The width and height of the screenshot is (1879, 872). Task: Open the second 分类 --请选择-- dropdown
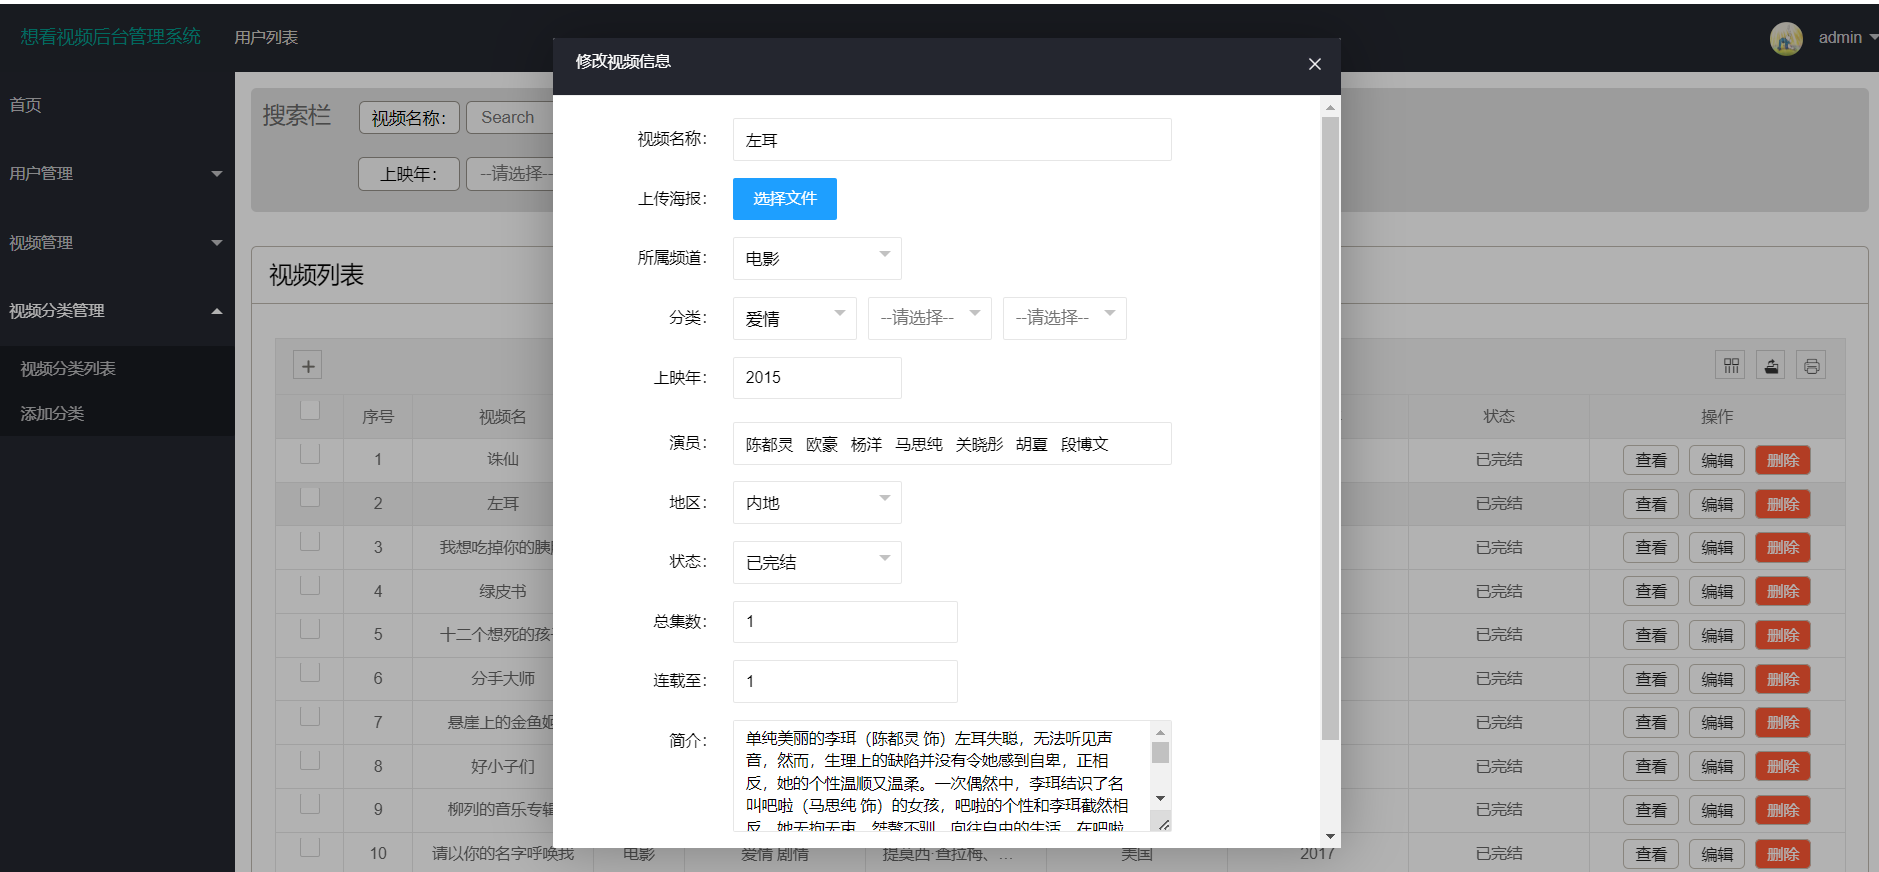coord(929,318)
